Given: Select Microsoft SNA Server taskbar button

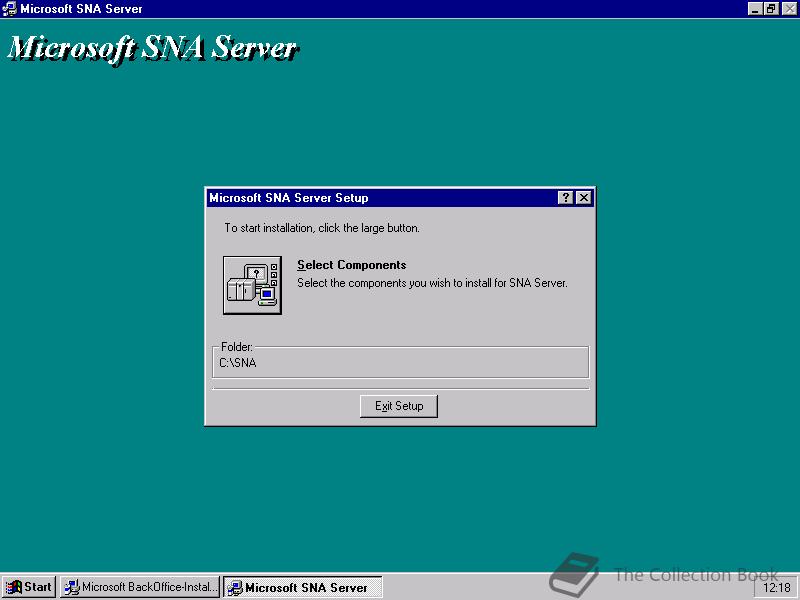Looking at the screenshot, I should click(303, 587).
